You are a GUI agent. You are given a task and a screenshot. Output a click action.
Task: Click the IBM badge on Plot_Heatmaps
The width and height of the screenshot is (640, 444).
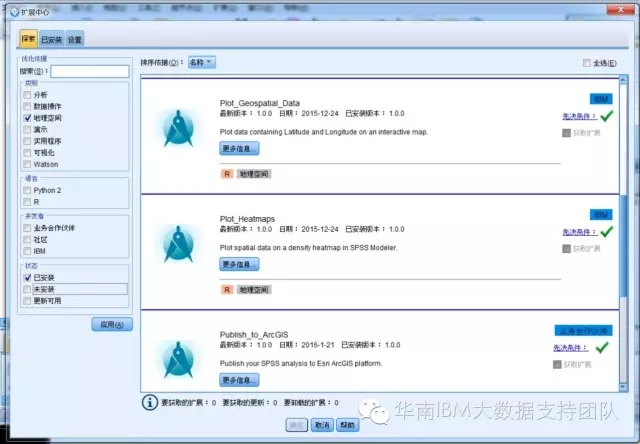click(x=601, y=215)
